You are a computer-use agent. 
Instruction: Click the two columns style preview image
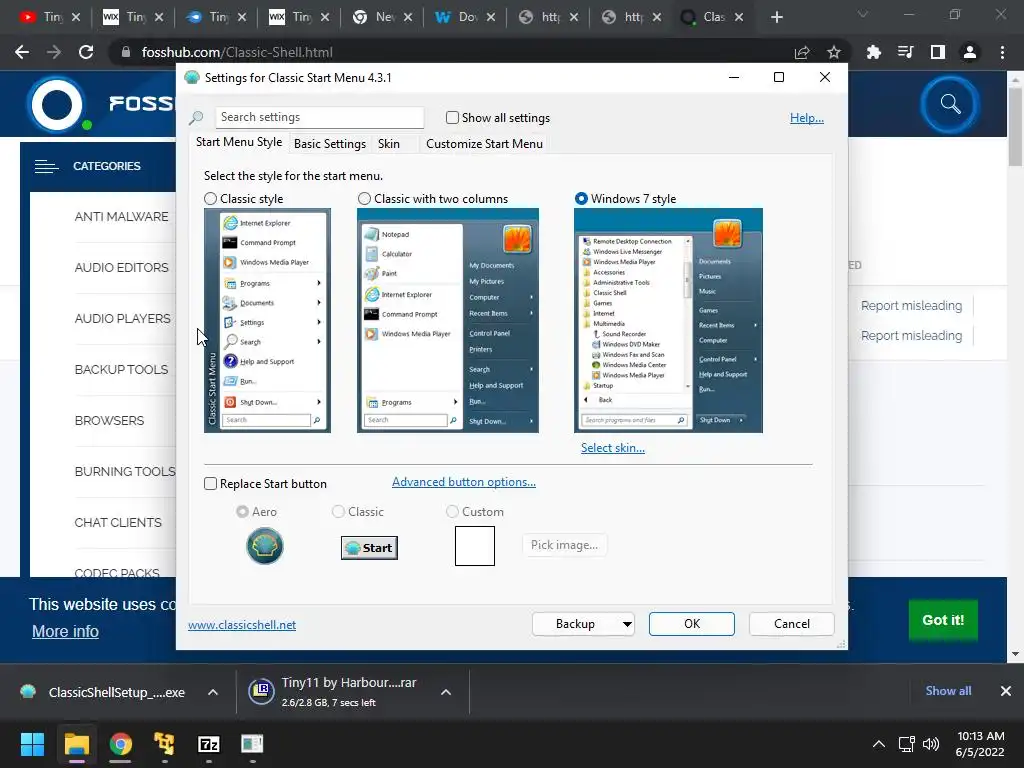(448, 320)
